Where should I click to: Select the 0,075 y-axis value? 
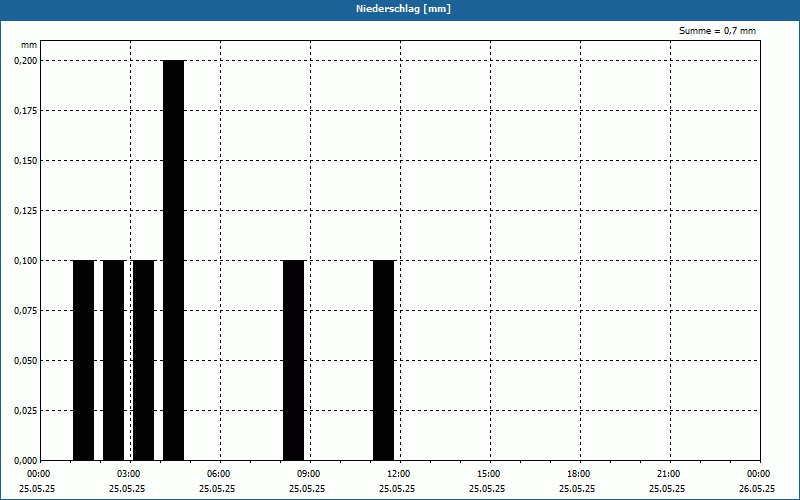click(x=26, y=311)
